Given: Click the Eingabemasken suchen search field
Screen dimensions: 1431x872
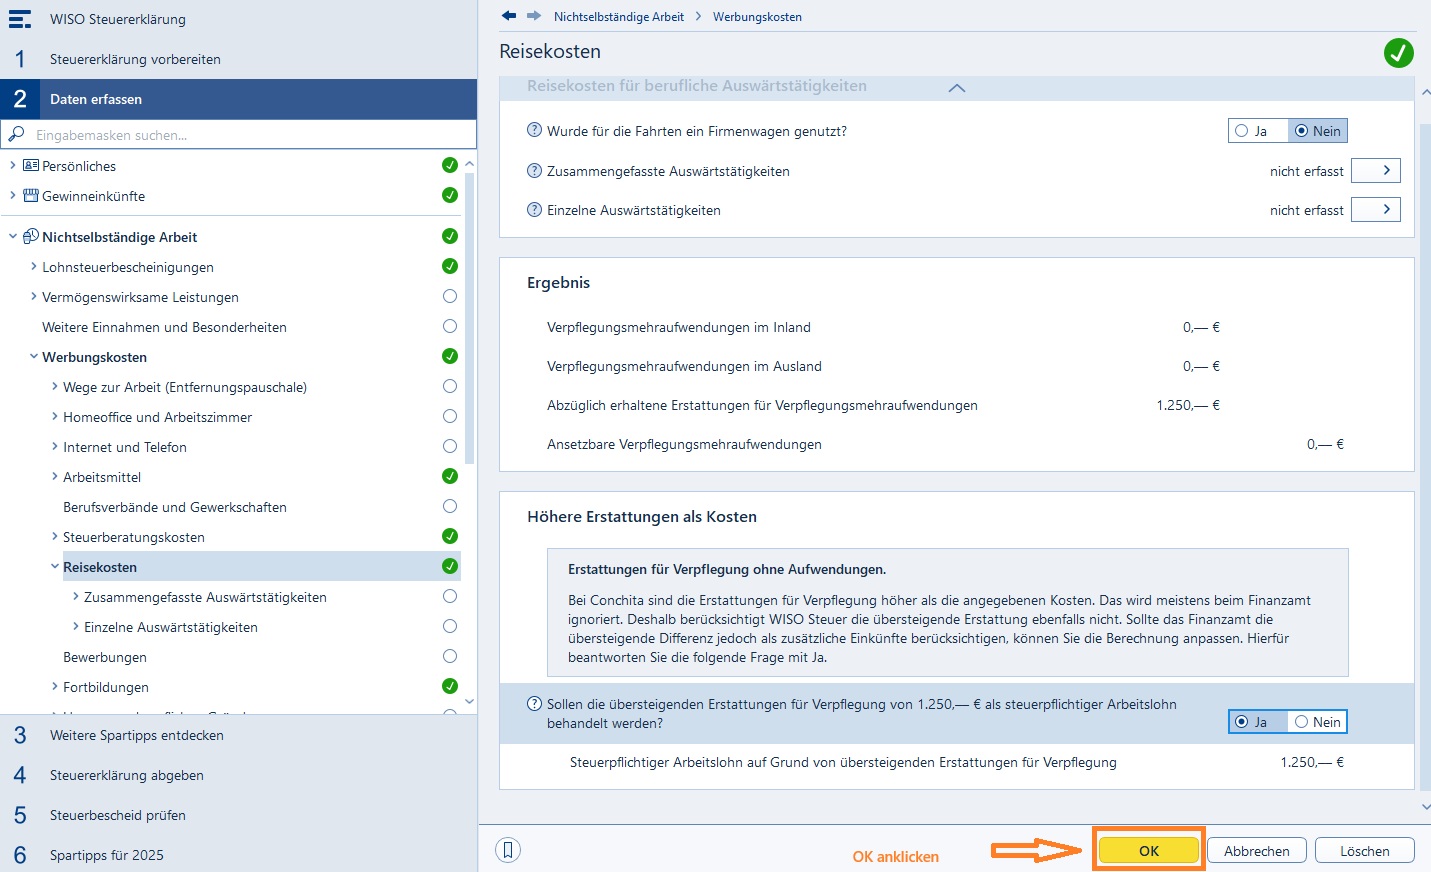Looking at the screenshot, I should pyautogui.click(x=238, y=134).
